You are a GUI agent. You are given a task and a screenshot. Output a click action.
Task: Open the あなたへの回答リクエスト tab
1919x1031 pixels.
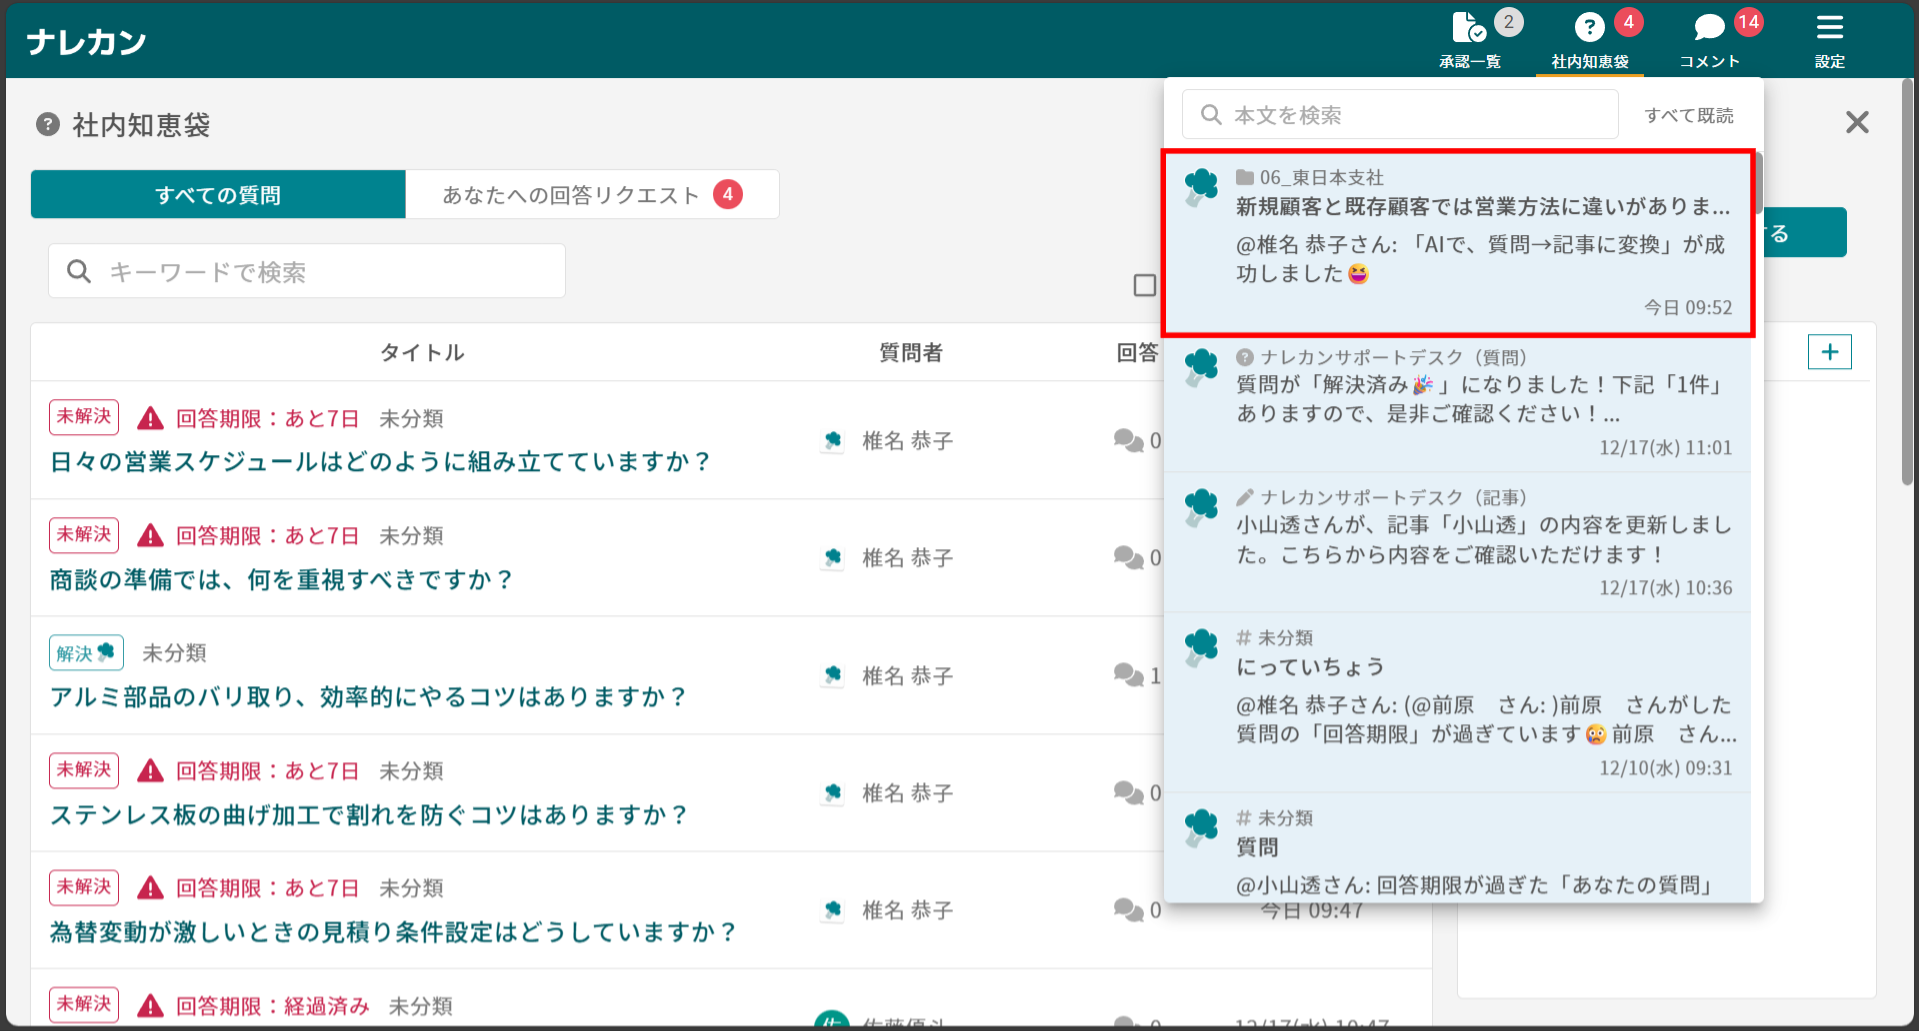(x=570, y=194)
